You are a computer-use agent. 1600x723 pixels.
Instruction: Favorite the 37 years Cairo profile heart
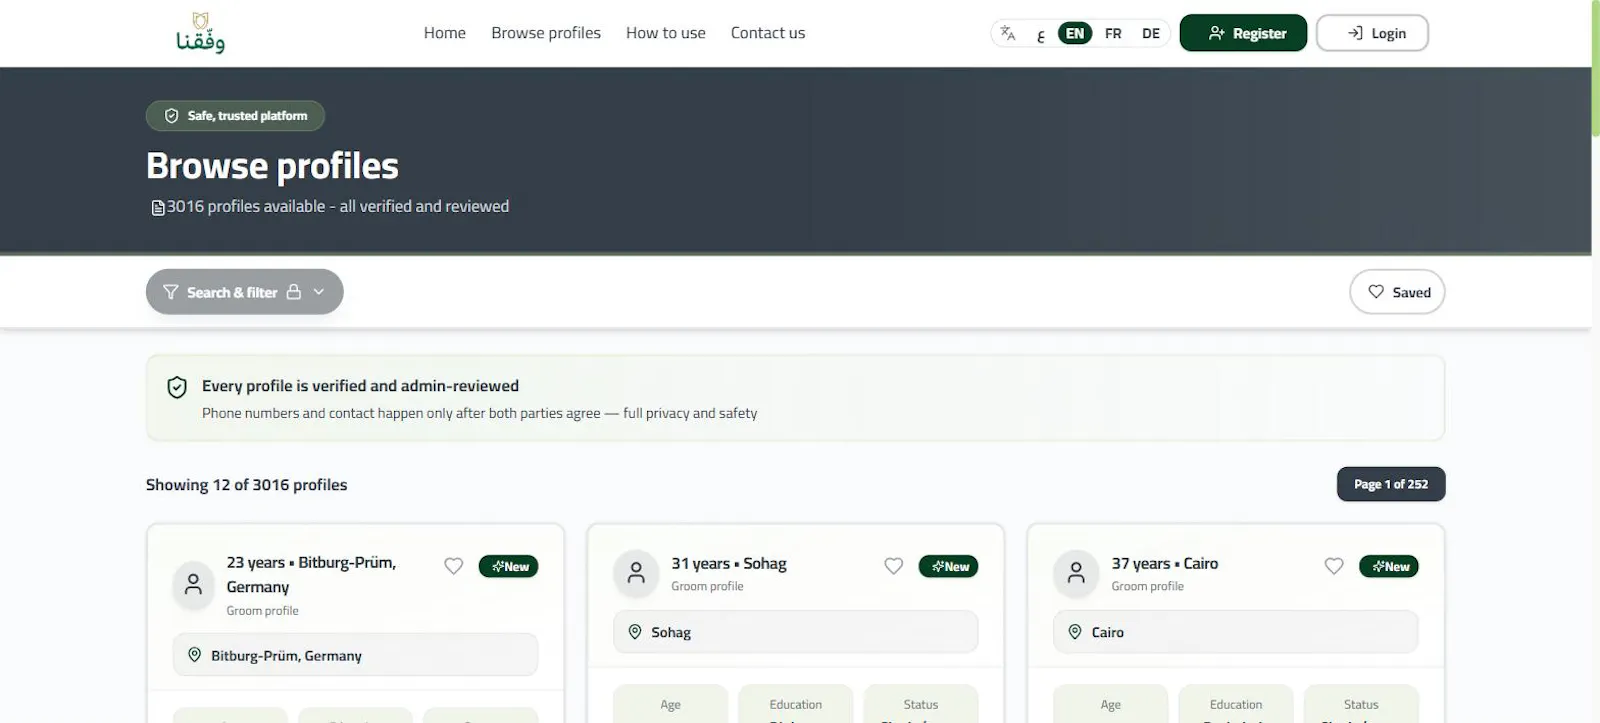[x=1334, y=566]
